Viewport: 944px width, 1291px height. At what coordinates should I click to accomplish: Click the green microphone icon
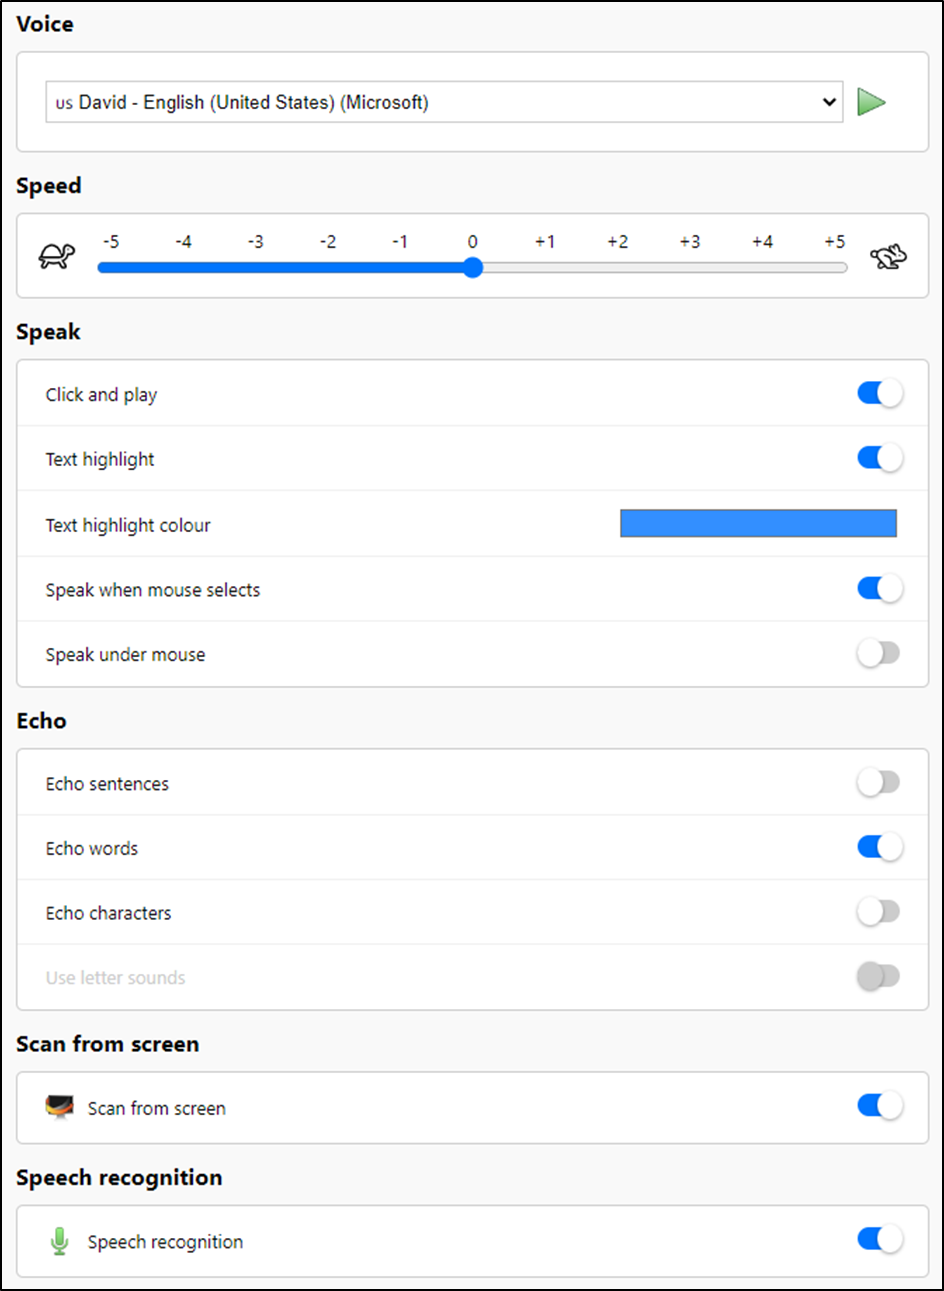click(60, 1241)
